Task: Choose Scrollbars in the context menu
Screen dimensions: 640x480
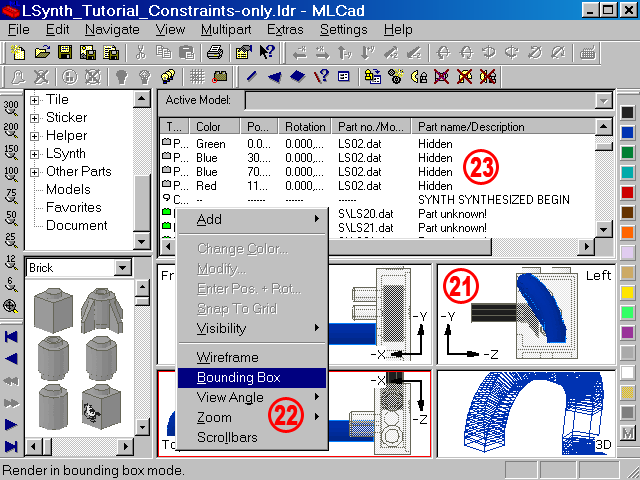Action: point(252,437)
